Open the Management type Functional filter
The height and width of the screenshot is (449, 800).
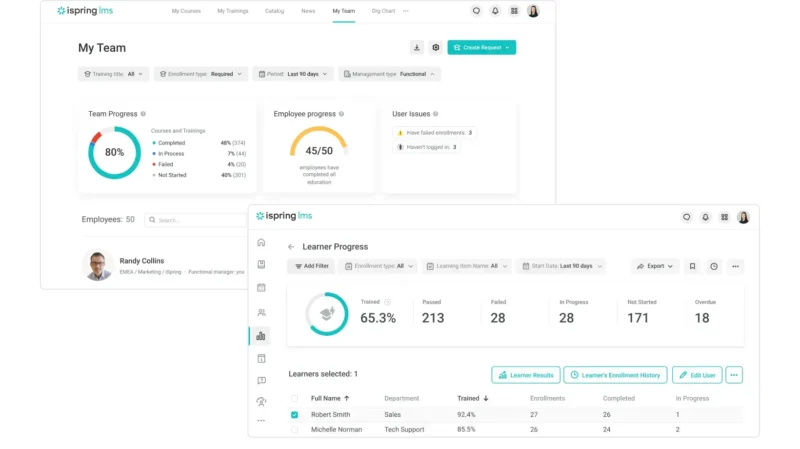[389, 74]
